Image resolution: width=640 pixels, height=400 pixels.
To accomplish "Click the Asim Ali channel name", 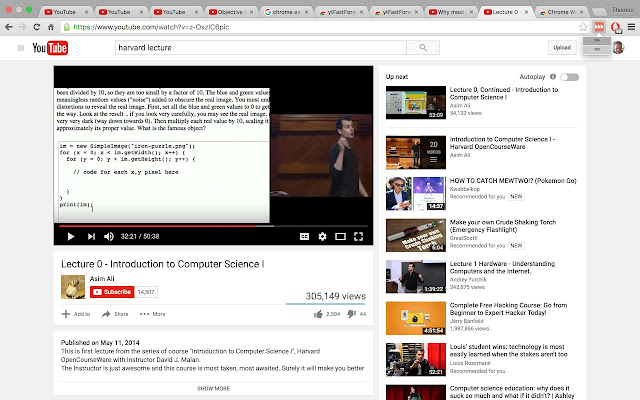I will 102,278.
